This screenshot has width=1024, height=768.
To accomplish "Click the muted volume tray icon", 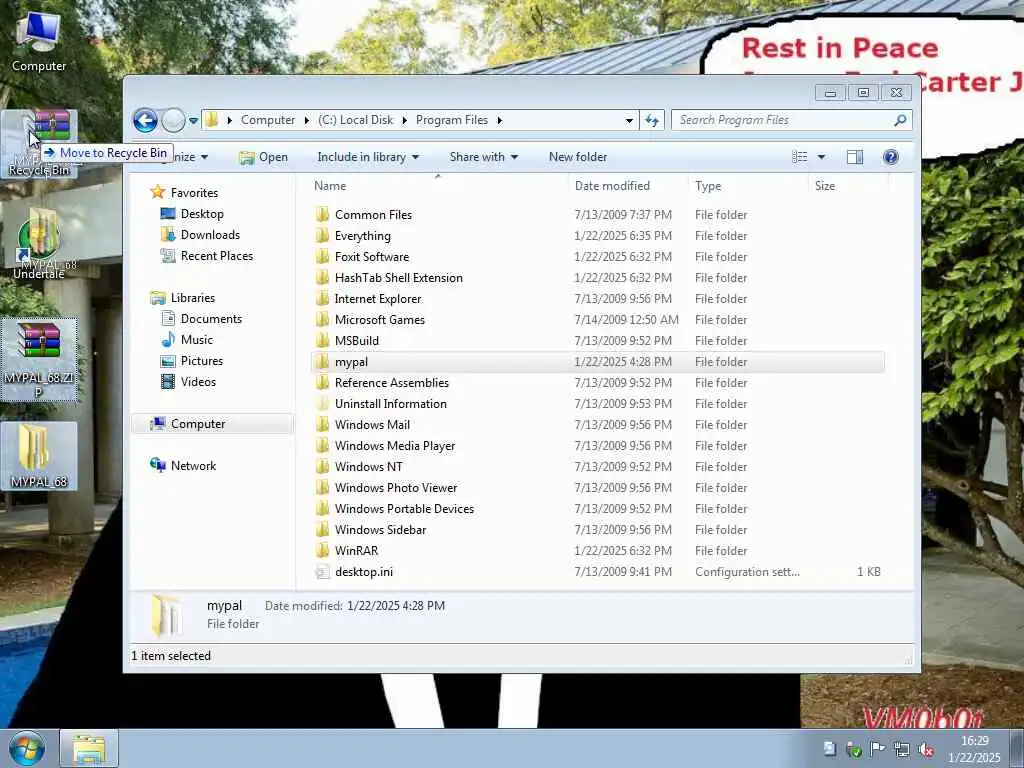I will coord(925,750).
